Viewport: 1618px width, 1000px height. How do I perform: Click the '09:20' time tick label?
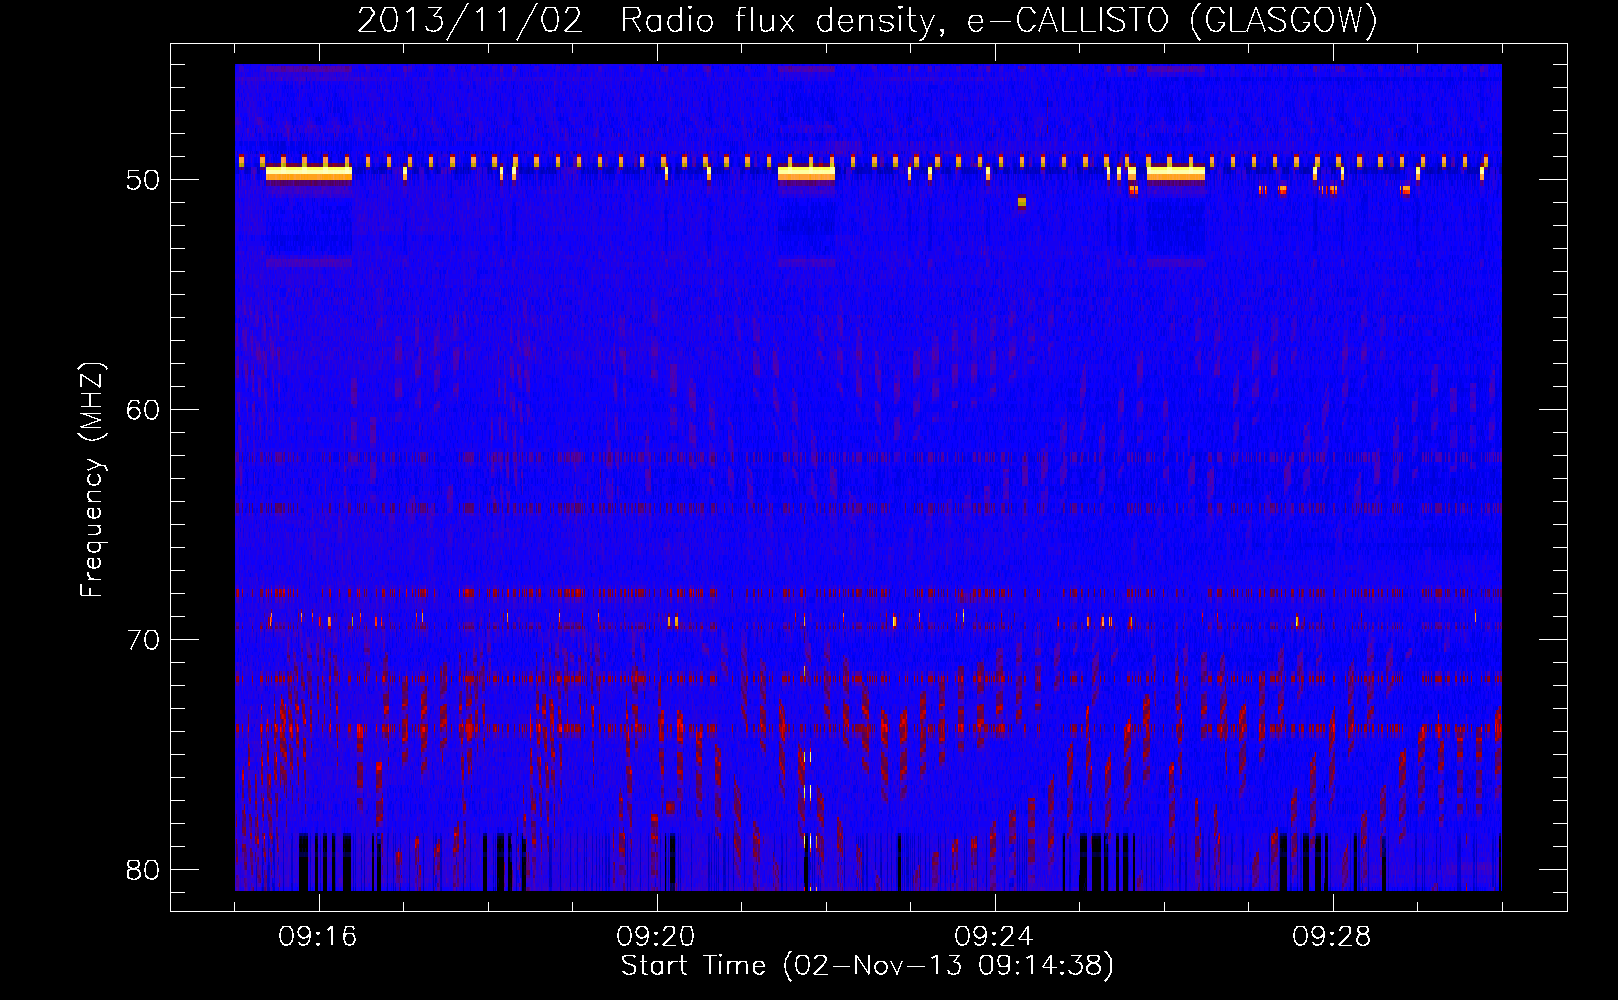point(656,937)
